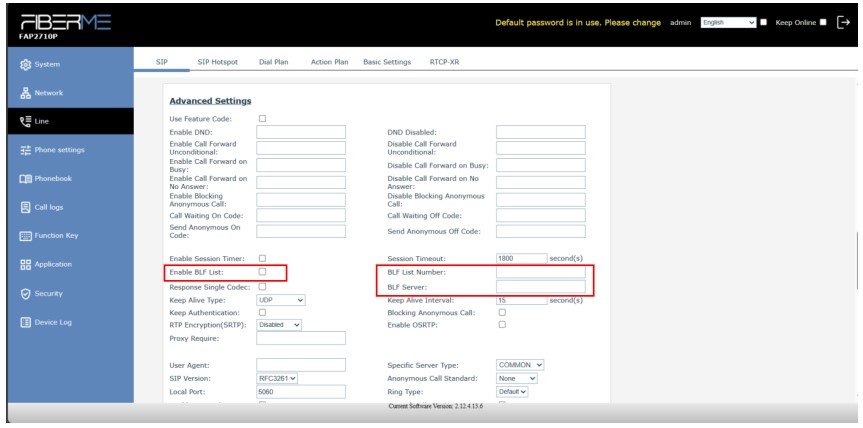
Task: Open the RTCP-XR tab
Action: click(x=444, y=62)
